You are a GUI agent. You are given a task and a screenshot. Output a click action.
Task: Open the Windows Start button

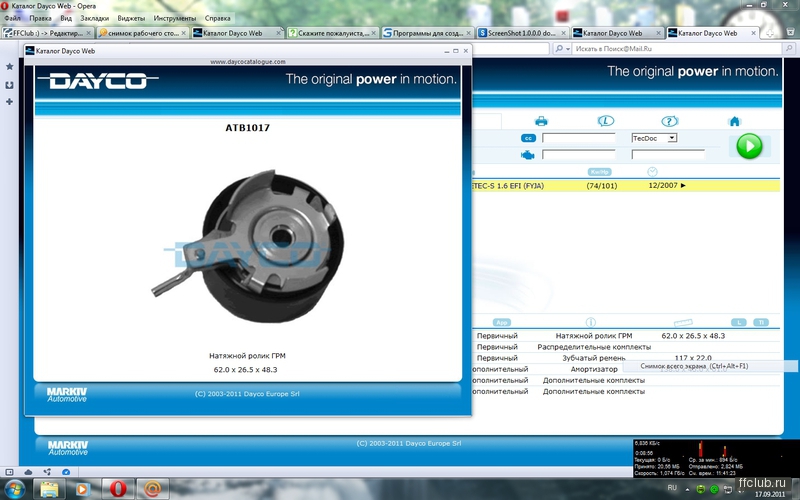[x=15, y=489]
